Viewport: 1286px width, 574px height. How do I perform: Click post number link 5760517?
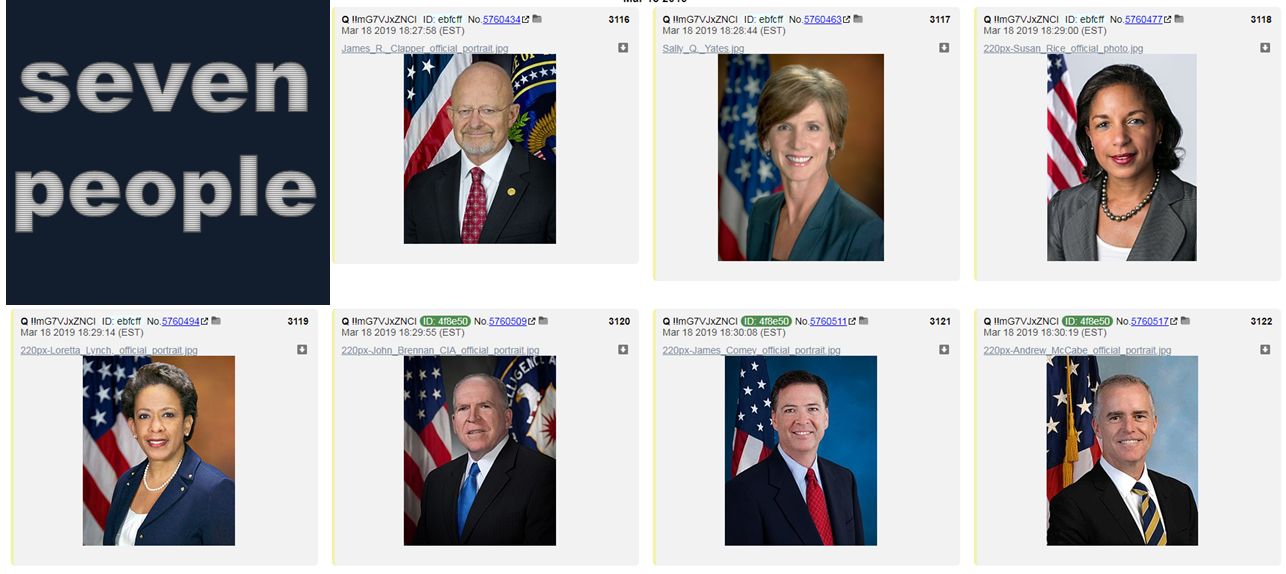(x=1149, y=321)
